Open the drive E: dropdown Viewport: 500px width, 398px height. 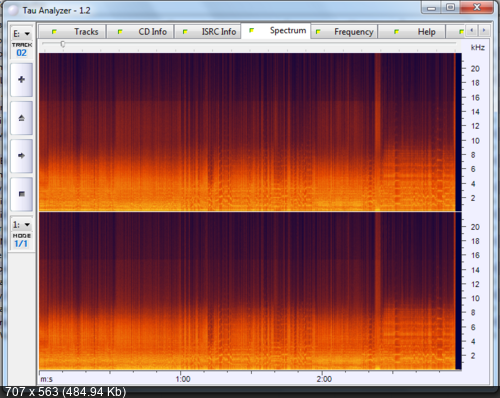(x=22, y=34)
